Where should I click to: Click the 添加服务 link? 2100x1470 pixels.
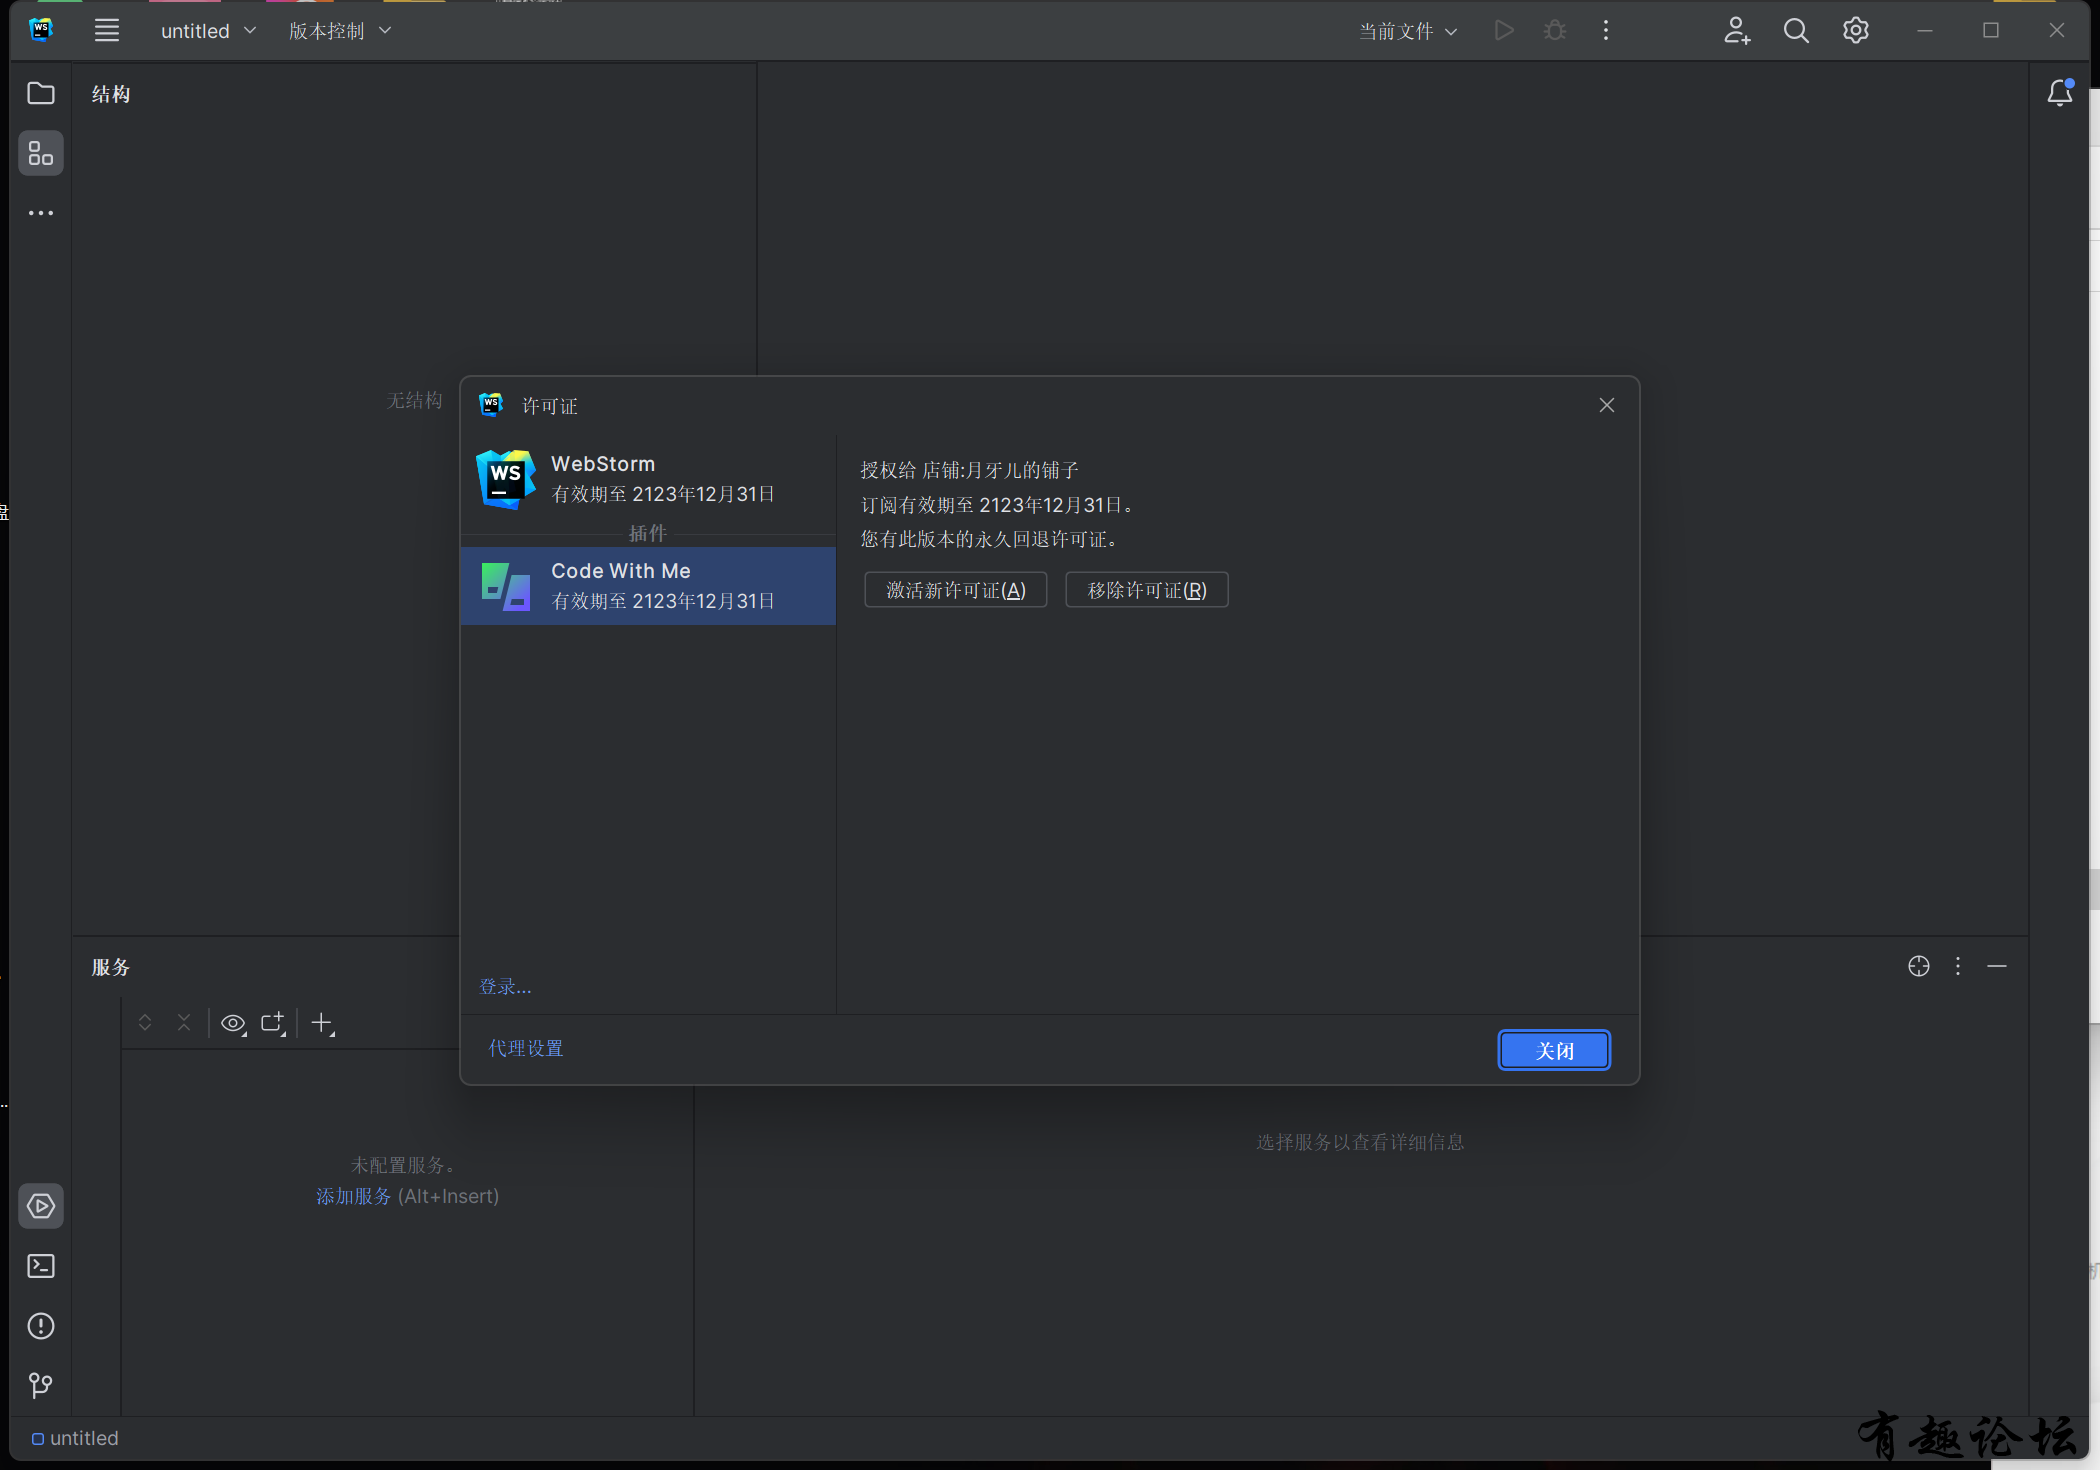click(x=354, y=1196)
